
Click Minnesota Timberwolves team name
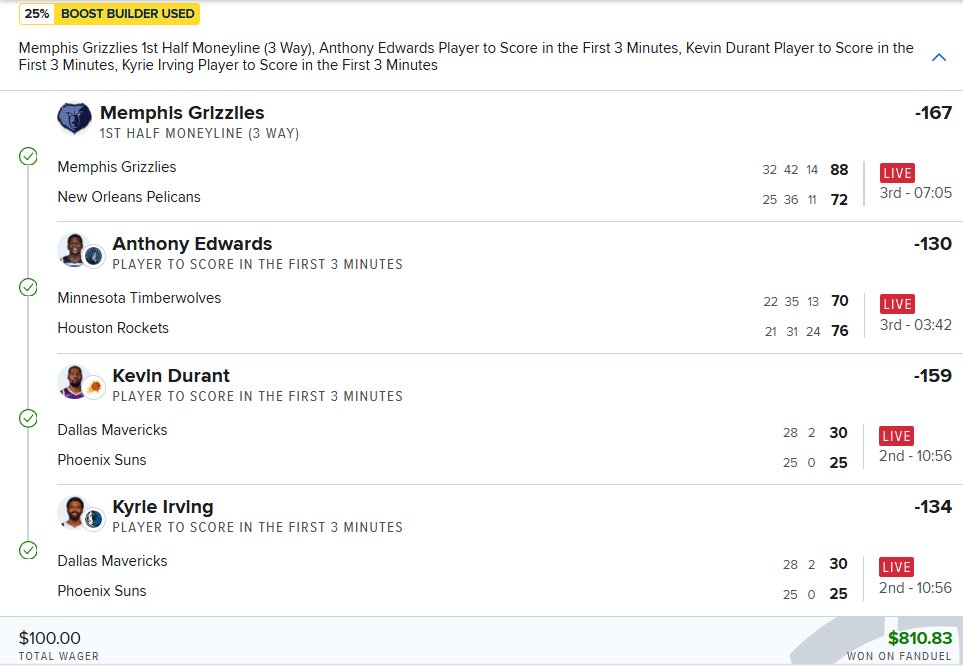tap(139, 298)
